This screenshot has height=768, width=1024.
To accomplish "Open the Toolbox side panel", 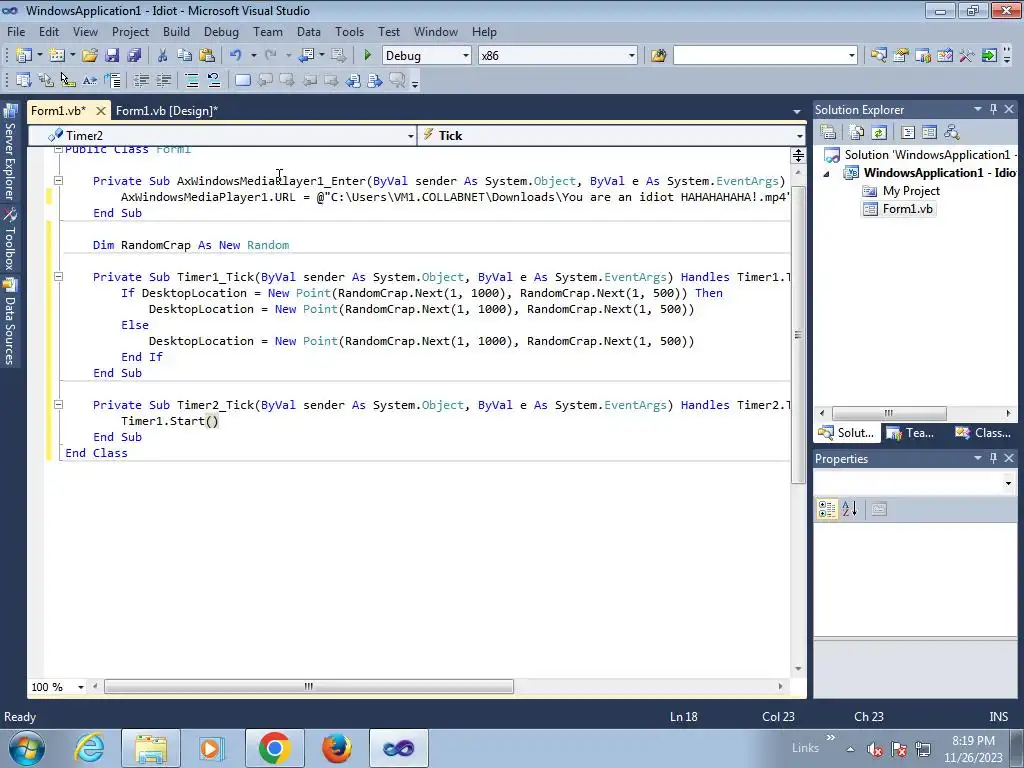I will coord(10,239).
